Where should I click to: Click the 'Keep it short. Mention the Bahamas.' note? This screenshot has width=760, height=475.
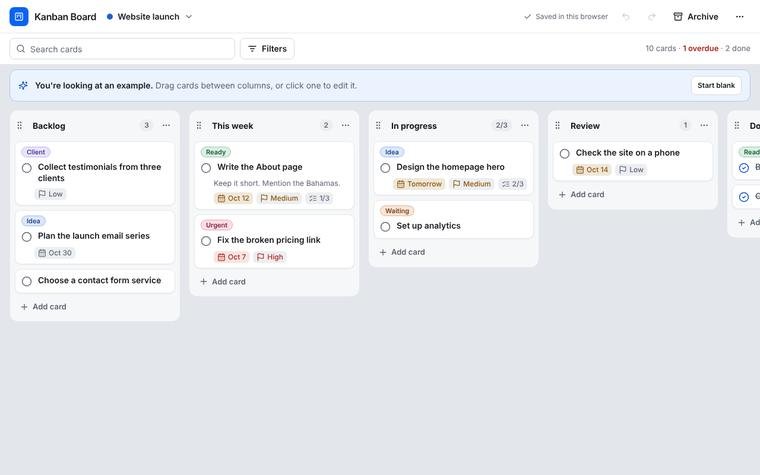[277, 183]
